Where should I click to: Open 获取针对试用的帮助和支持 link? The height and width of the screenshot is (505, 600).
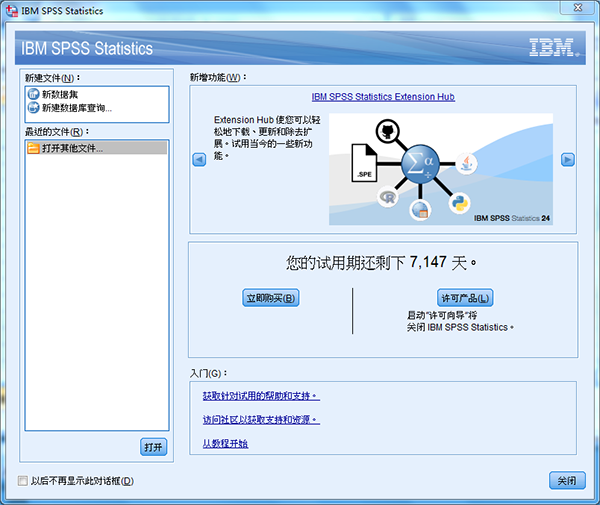point(261,396)
